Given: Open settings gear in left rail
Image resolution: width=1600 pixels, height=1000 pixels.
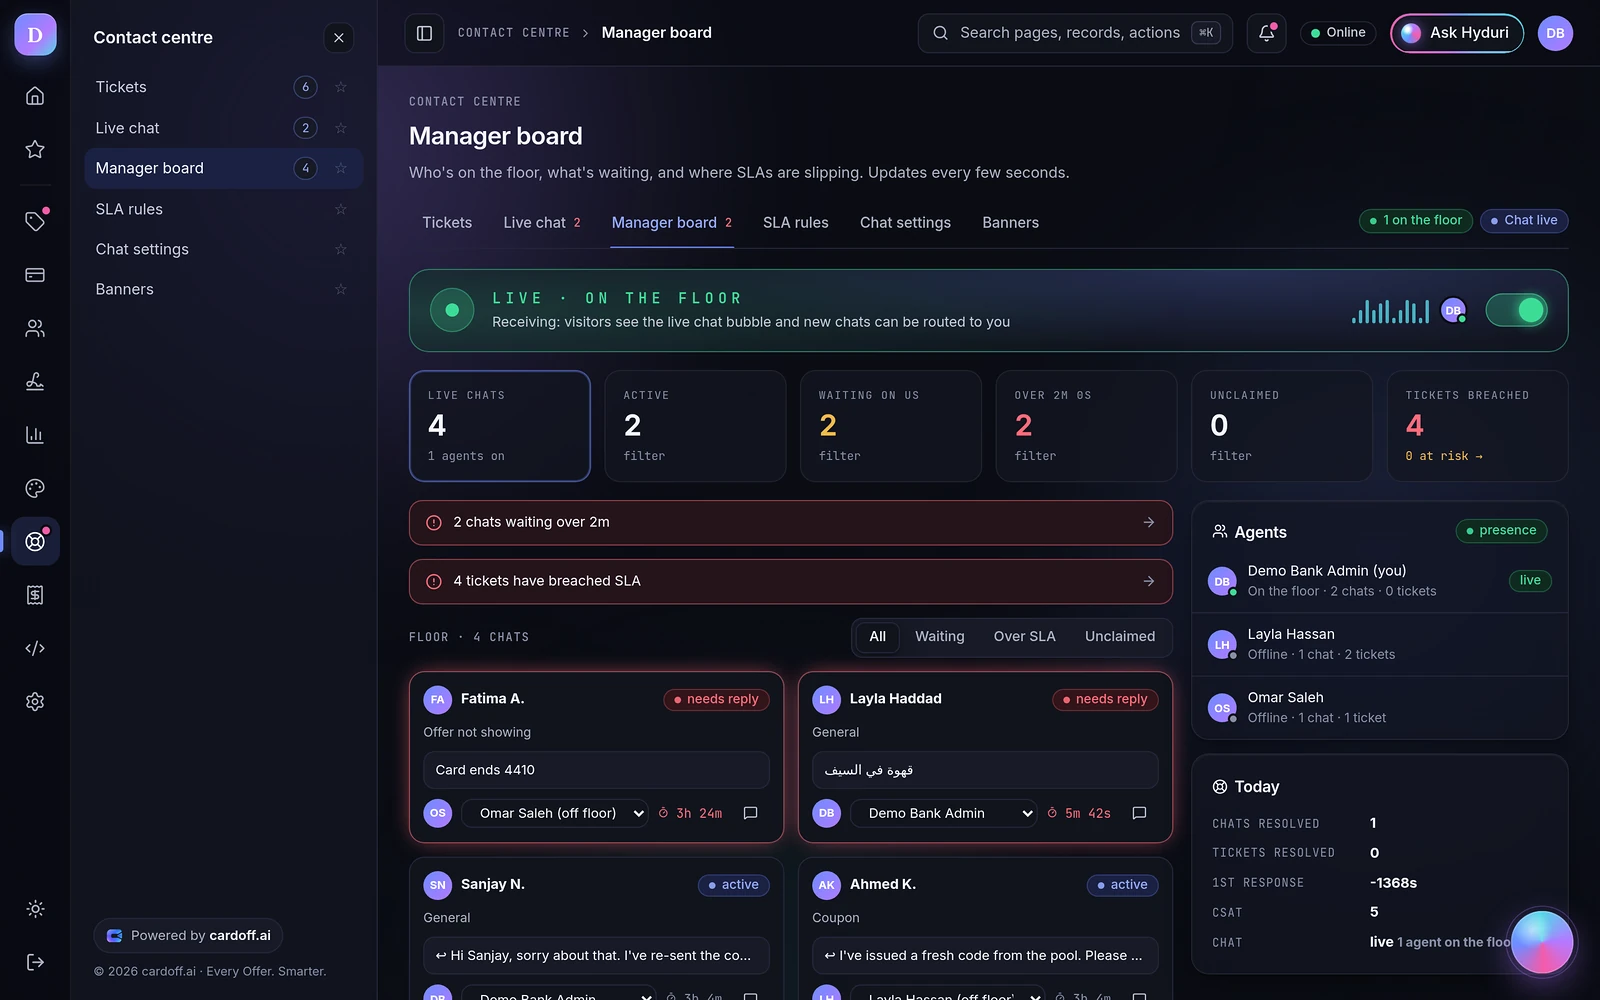Looking at the screenshot, I should point(35,702).
